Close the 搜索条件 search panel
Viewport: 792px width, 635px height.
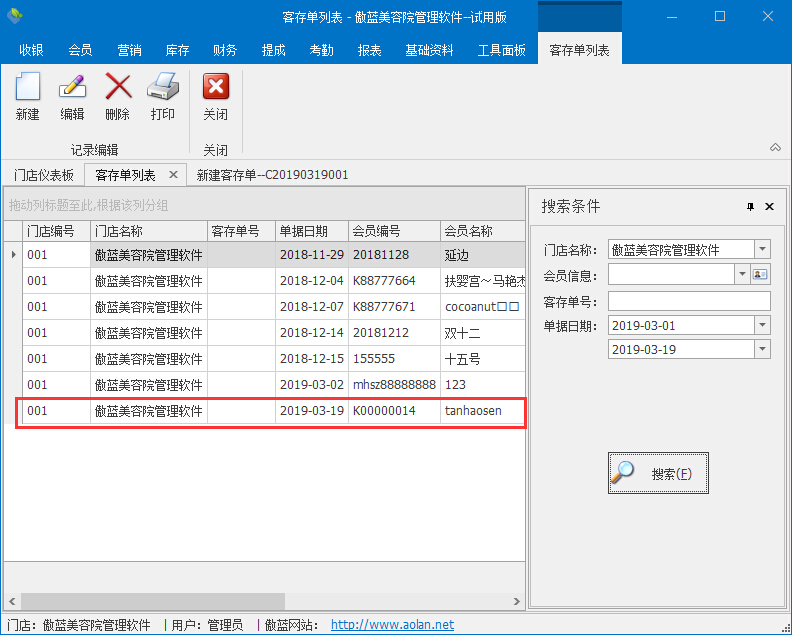pos(769,206)
